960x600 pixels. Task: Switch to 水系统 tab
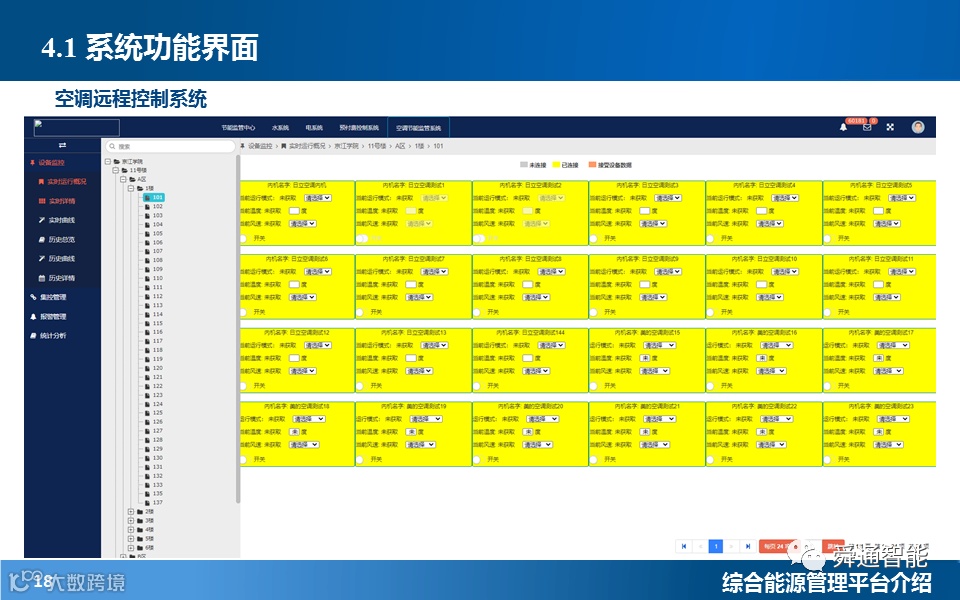coord(280,127)
